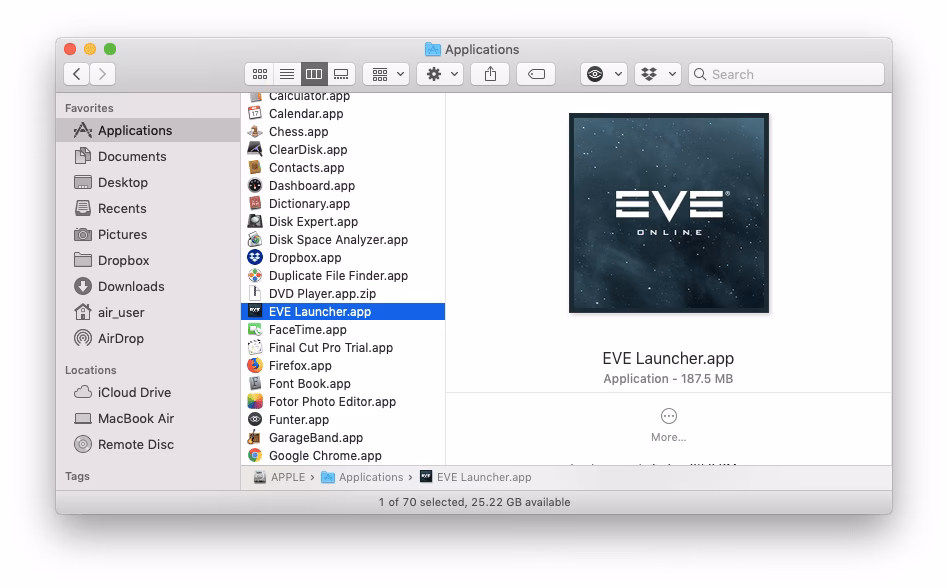The width and height of the screenshot is (948, 588).
Task: Open Downloads in the sidebar
Action: (x=148, y=286)
